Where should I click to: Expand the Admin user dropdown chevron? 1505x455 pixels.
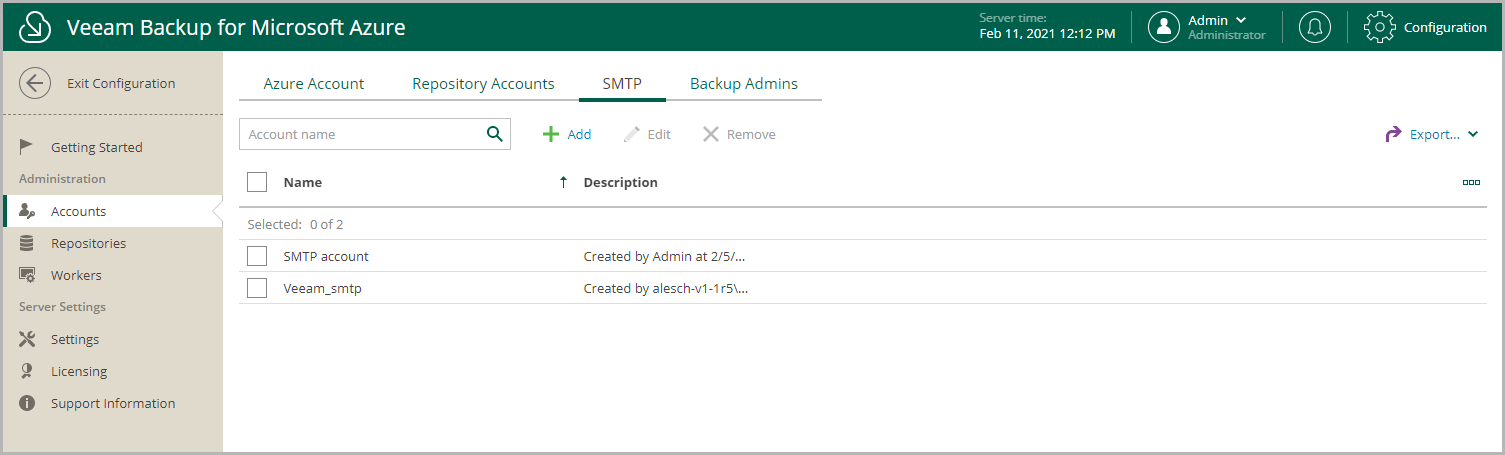point(1241,20)
